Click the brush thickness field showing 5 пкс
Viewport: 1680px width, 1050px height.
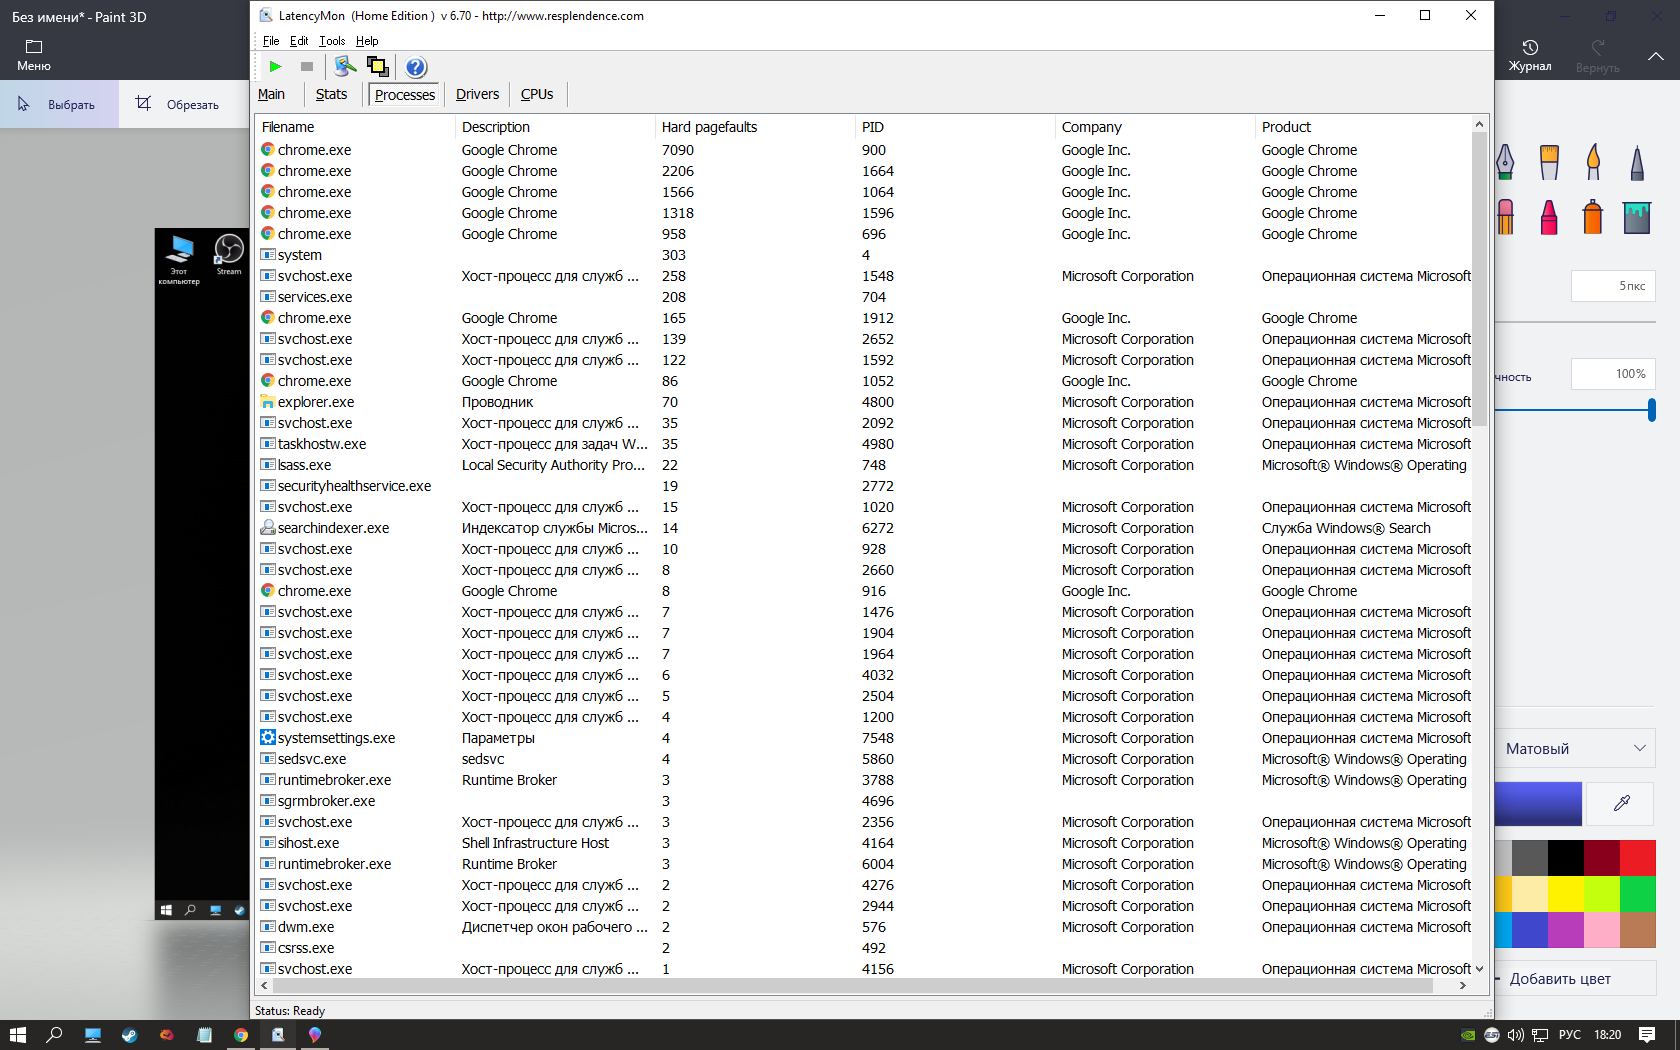pyautogui.click(x=1613, y=286)
